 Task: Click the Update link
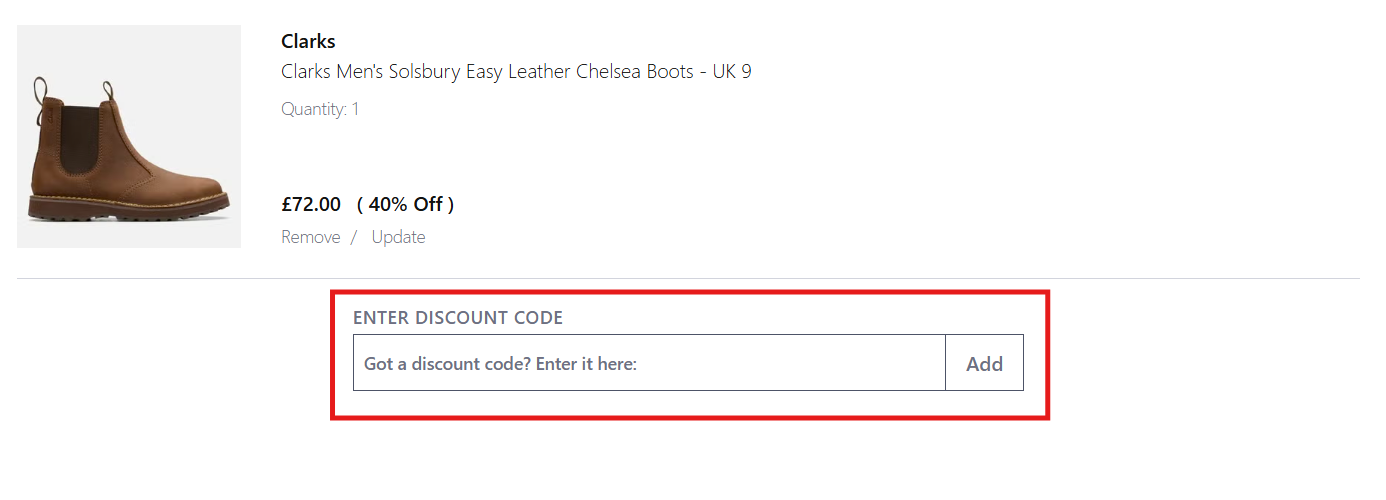[398, 237]
